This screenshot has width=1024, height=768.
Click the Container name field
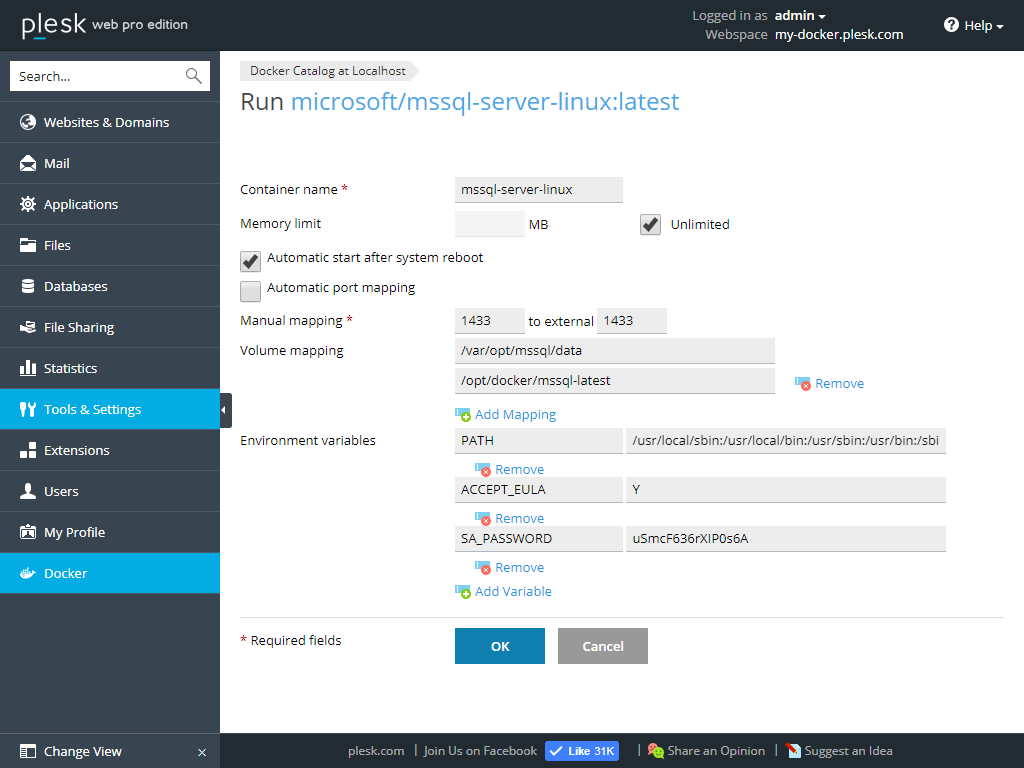539,190
